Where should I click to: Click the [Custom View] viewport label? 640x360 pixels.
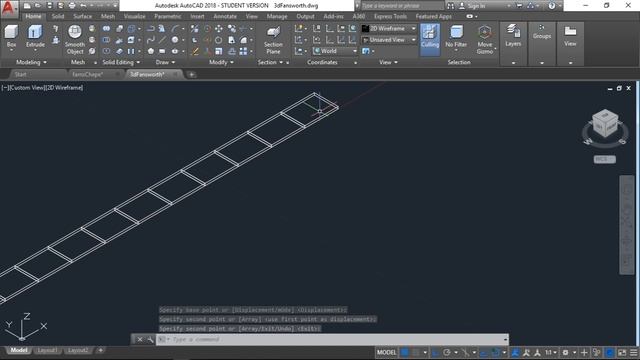(x=27, y=87)
